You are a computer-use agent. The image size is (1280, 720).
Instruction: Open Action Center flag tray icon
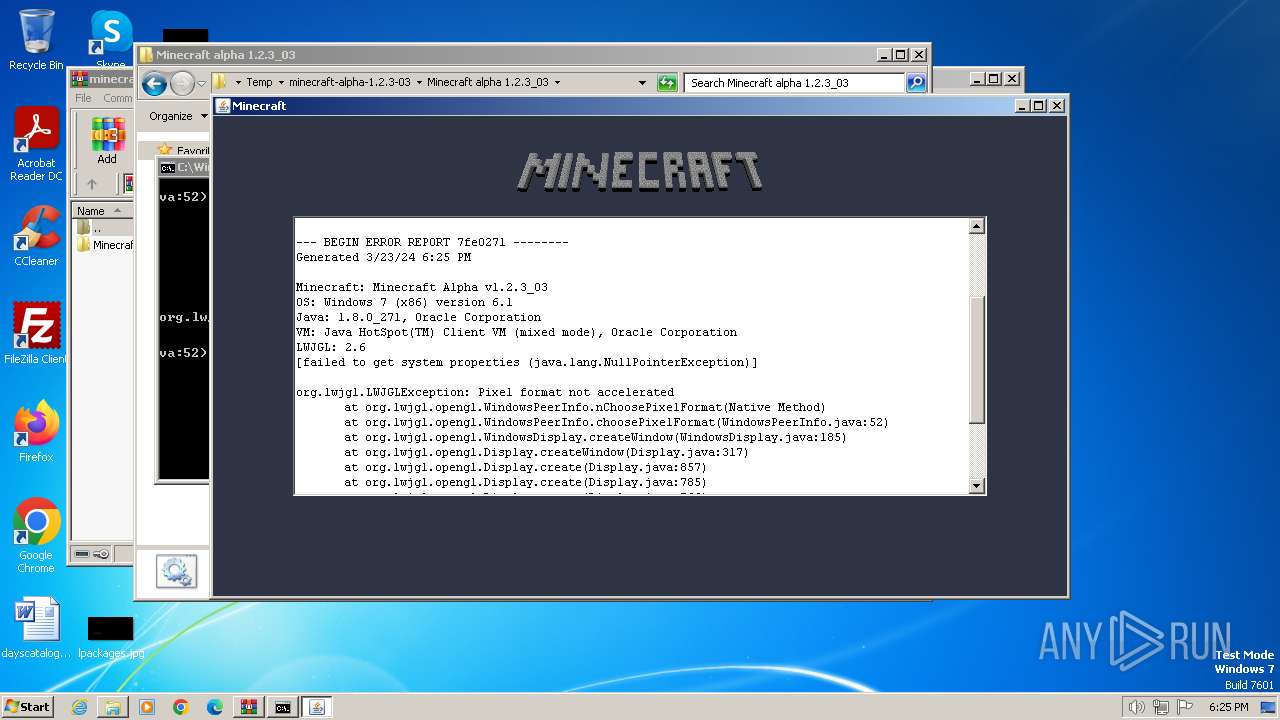pyautogui.click(x=1186, y=707)
